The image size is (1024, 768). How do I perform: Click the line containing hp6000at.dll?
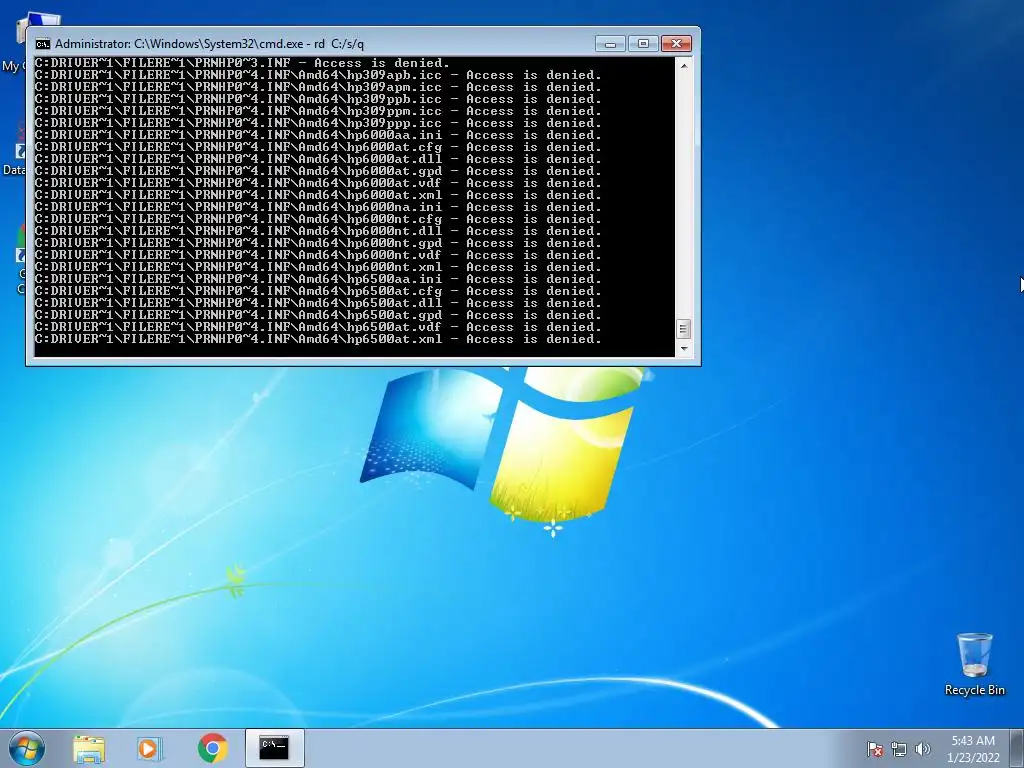point(318,159)
